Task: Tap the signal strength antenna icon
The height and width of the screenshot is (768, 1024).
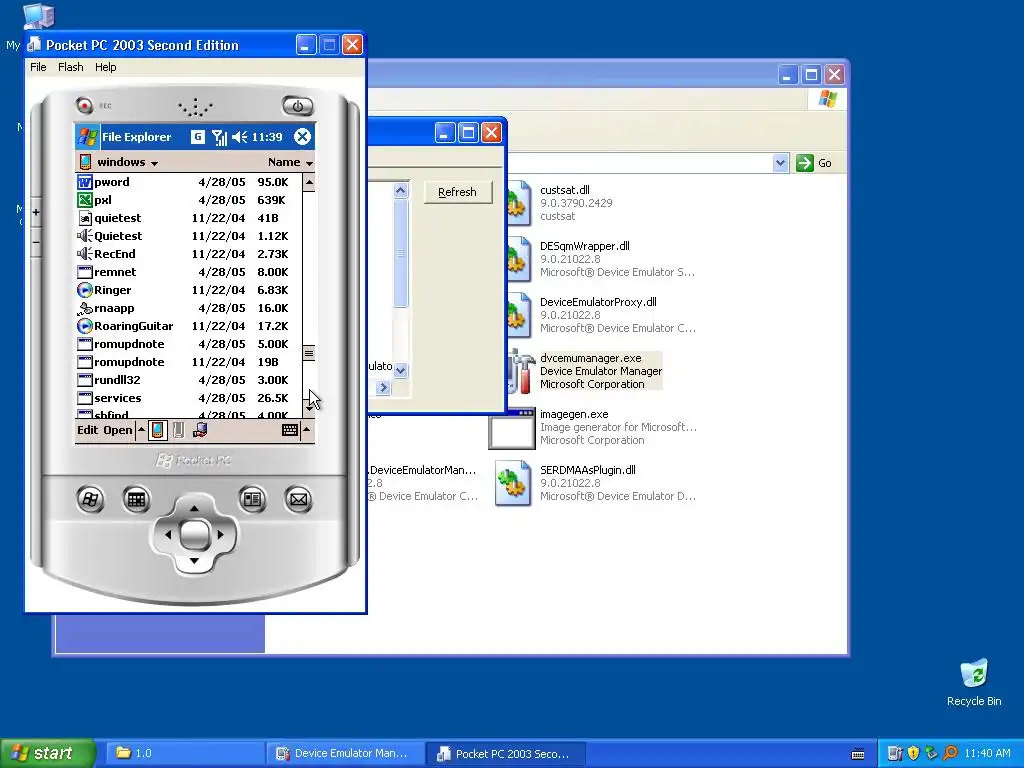Action: [219, 137]
